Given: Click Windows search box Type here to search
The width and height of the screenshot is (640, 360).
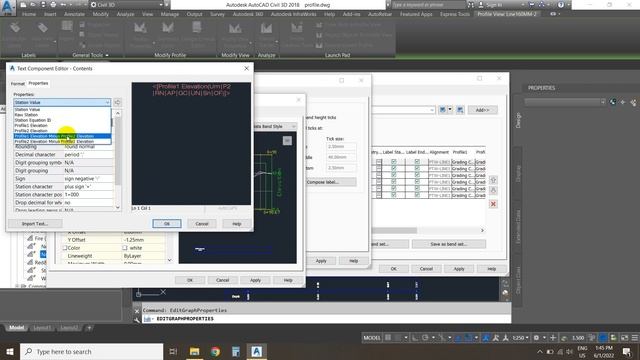Looking at the screenshot, I should [x=91, y=351].
